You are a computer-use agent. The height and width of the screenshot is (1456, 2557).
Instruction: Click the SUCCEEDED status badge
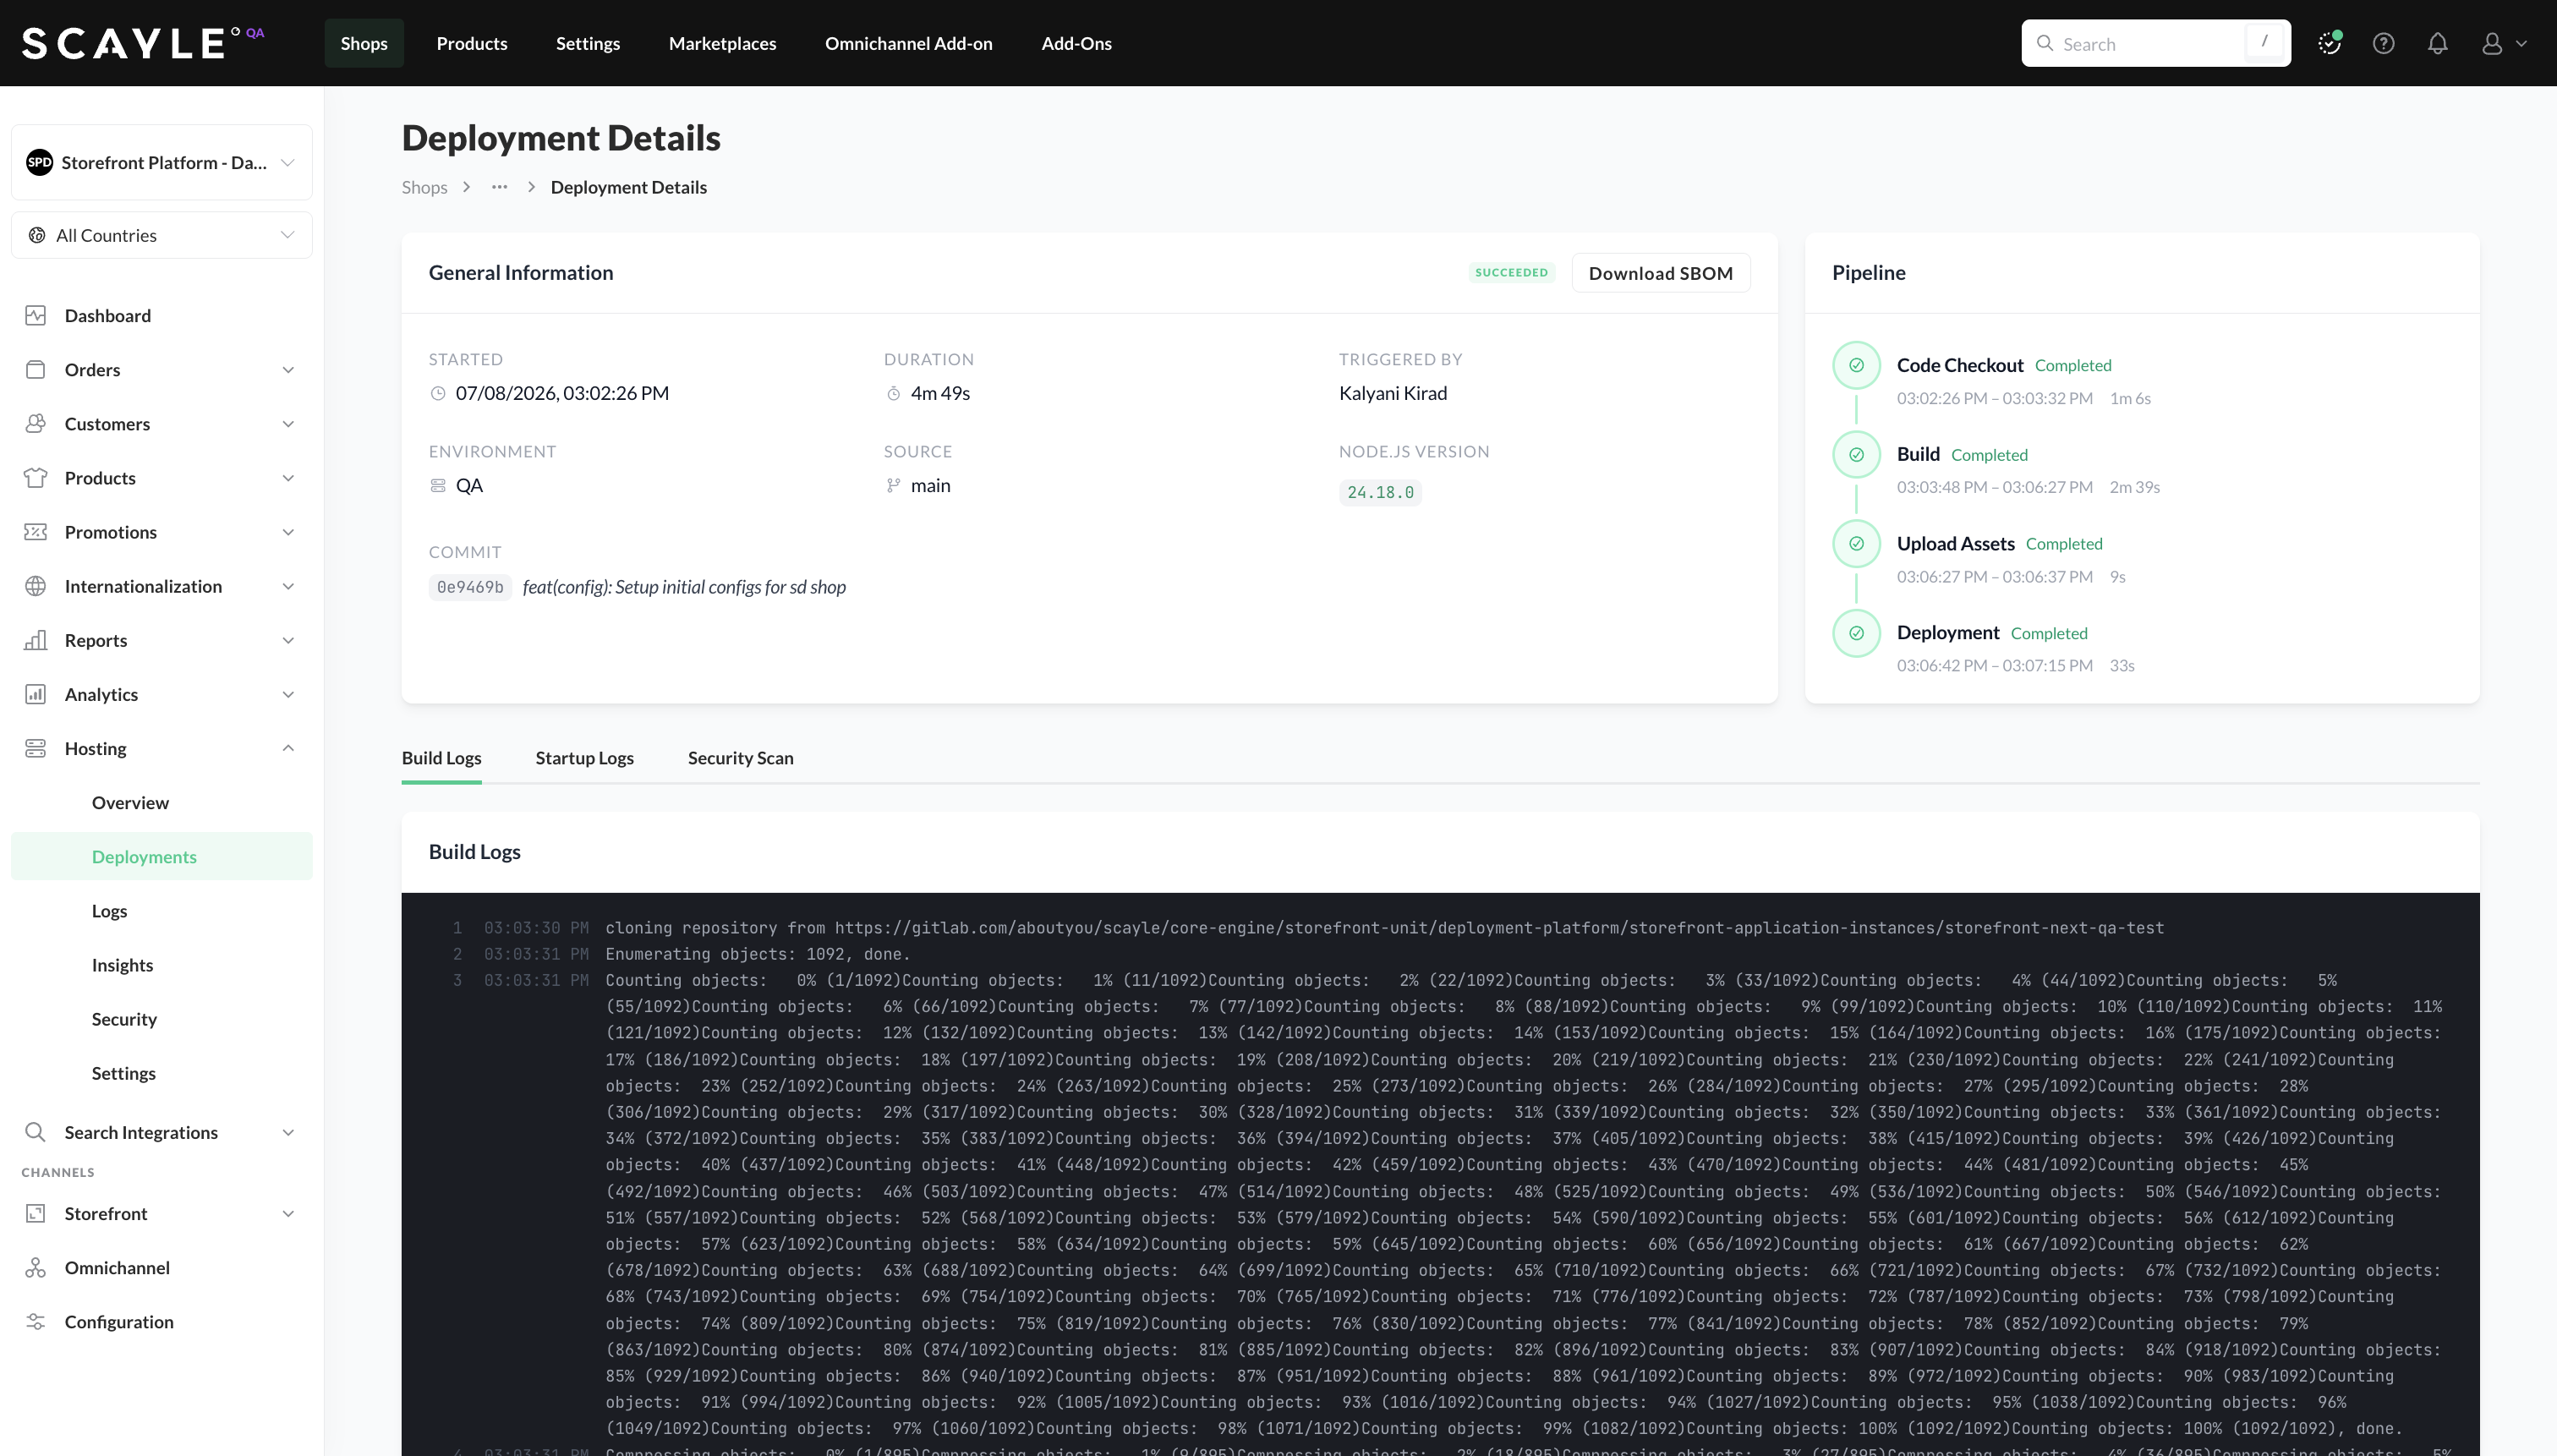tap(1511, 272)
